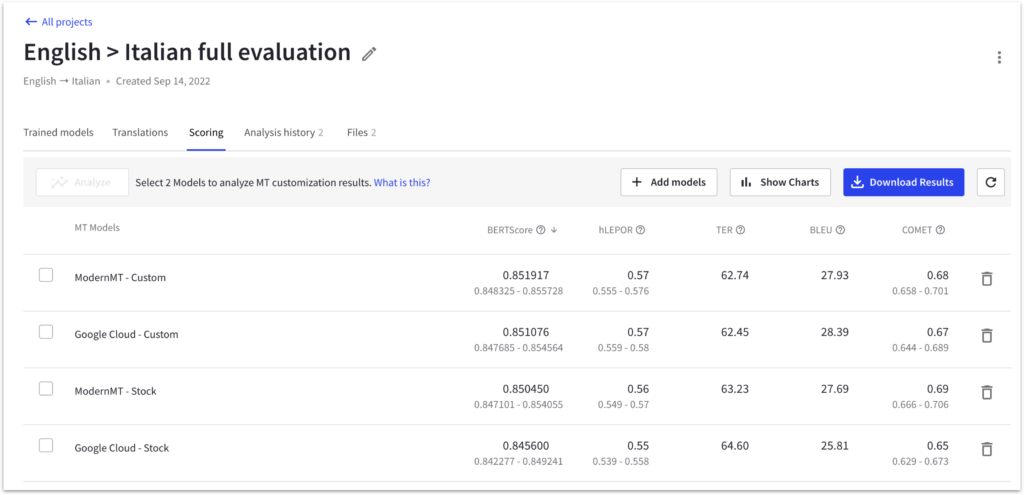Image resolution: width=1024 pixels, height=495 pixels.
Task: Open the What is this? link
Action: pos(402,183)
